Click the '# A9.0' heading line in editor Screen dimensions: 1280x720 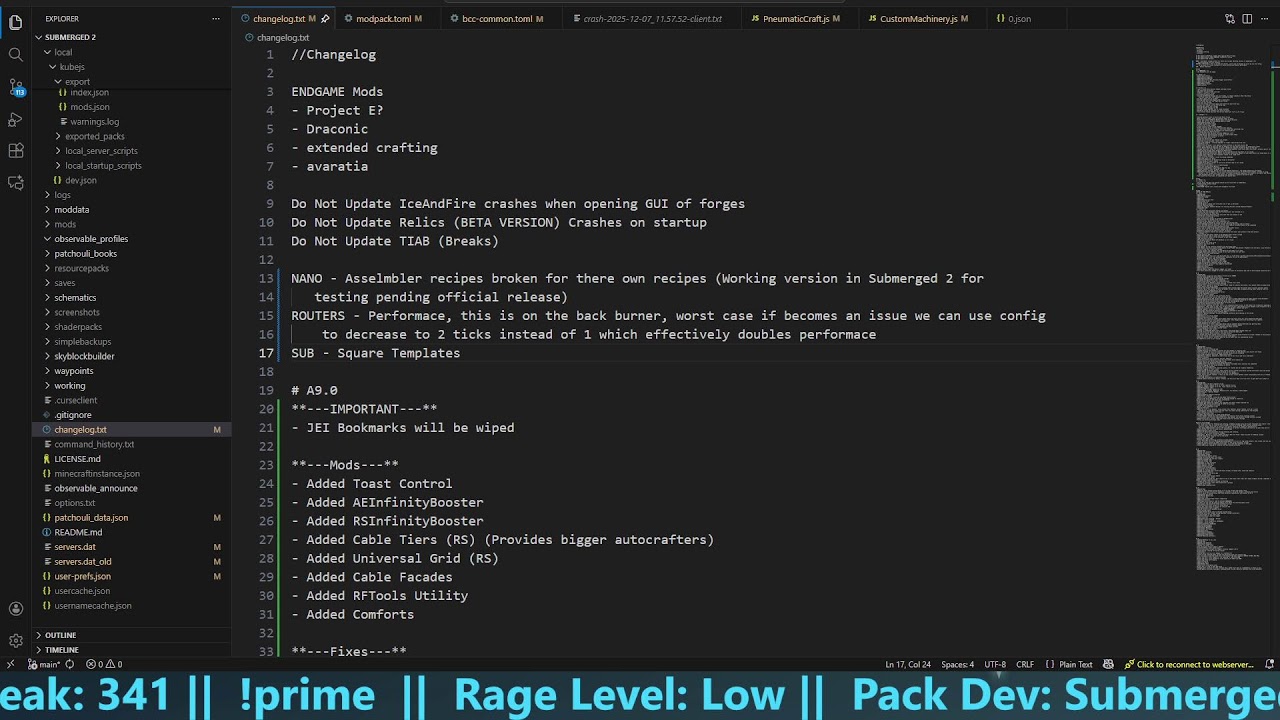(314, 390)
